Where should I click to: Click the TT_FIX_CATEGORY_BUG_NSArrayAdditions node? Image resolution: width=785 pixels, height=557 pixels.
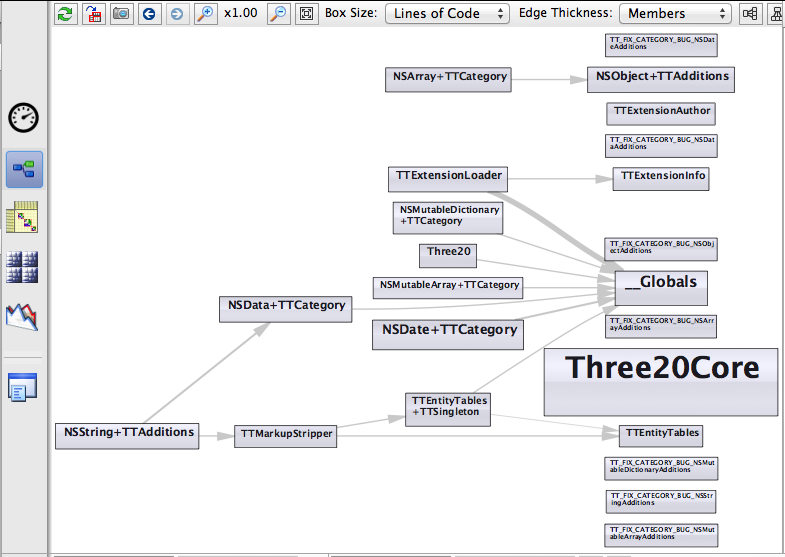point(661,327)
